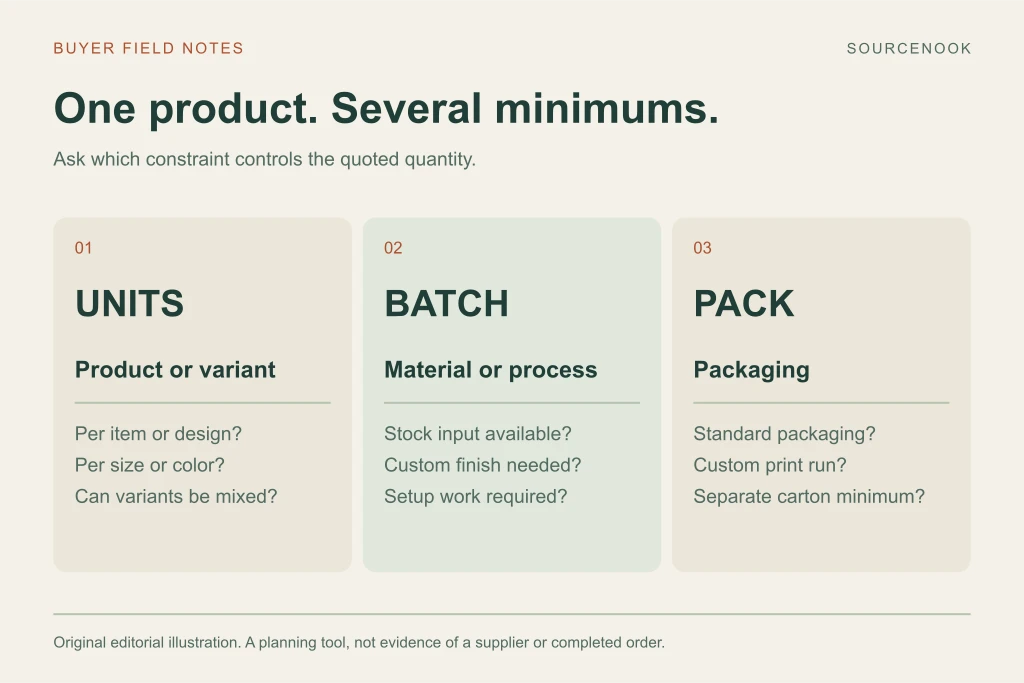Click the question Separate carton minimum?
The image size is (1024, 683).
coord(809,497)
